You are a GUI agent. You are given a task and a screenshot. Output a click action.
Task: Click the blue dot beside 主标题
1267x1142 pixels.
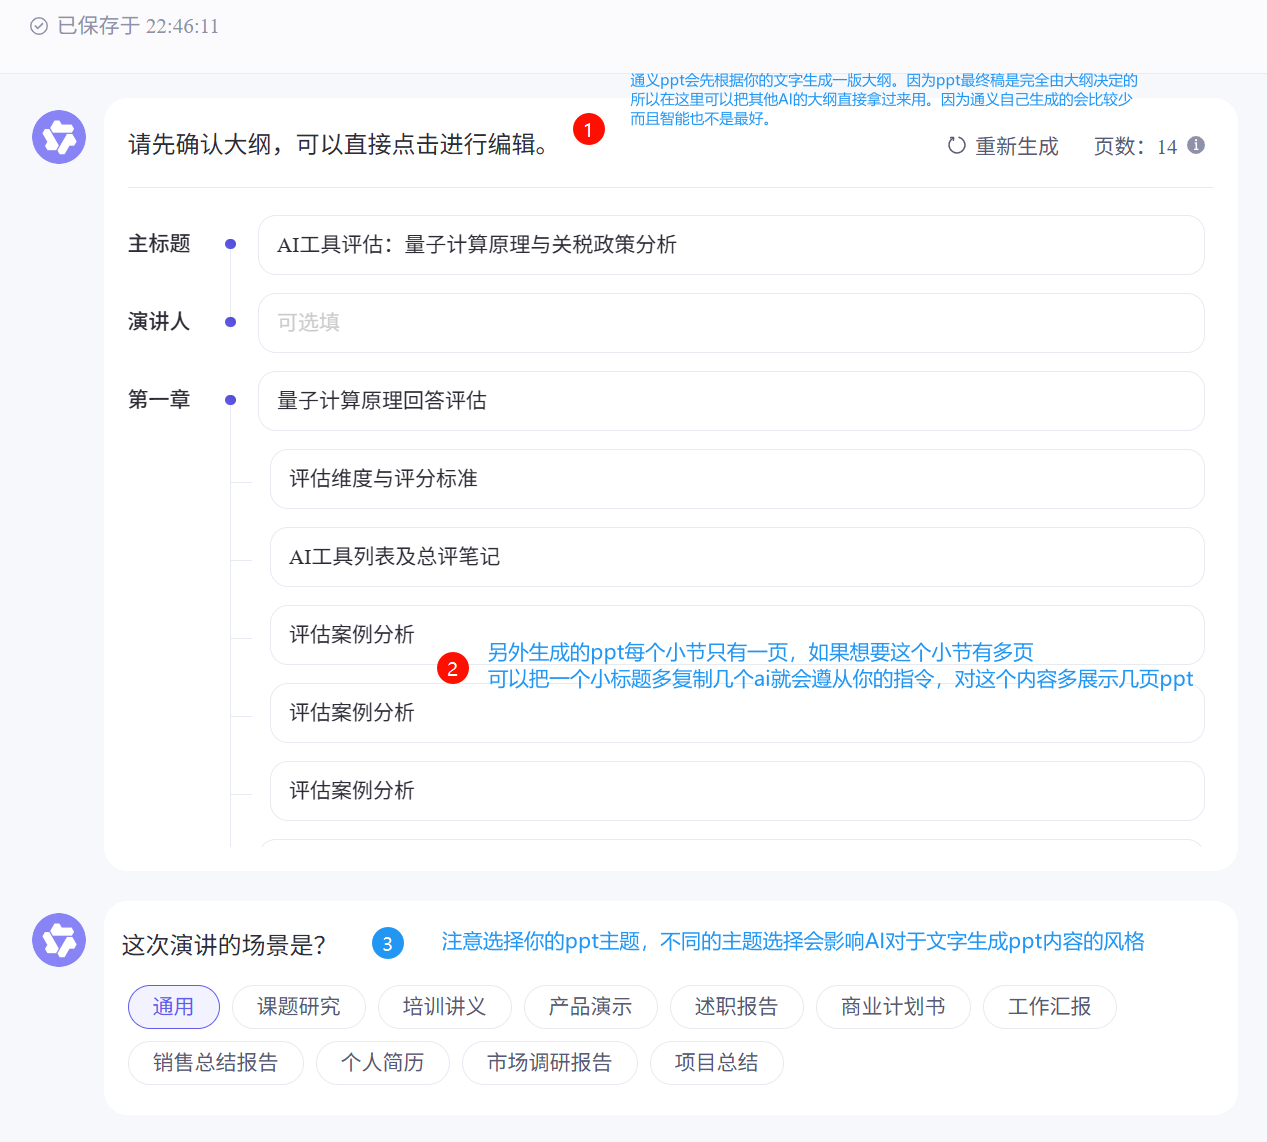coord(231,244)
